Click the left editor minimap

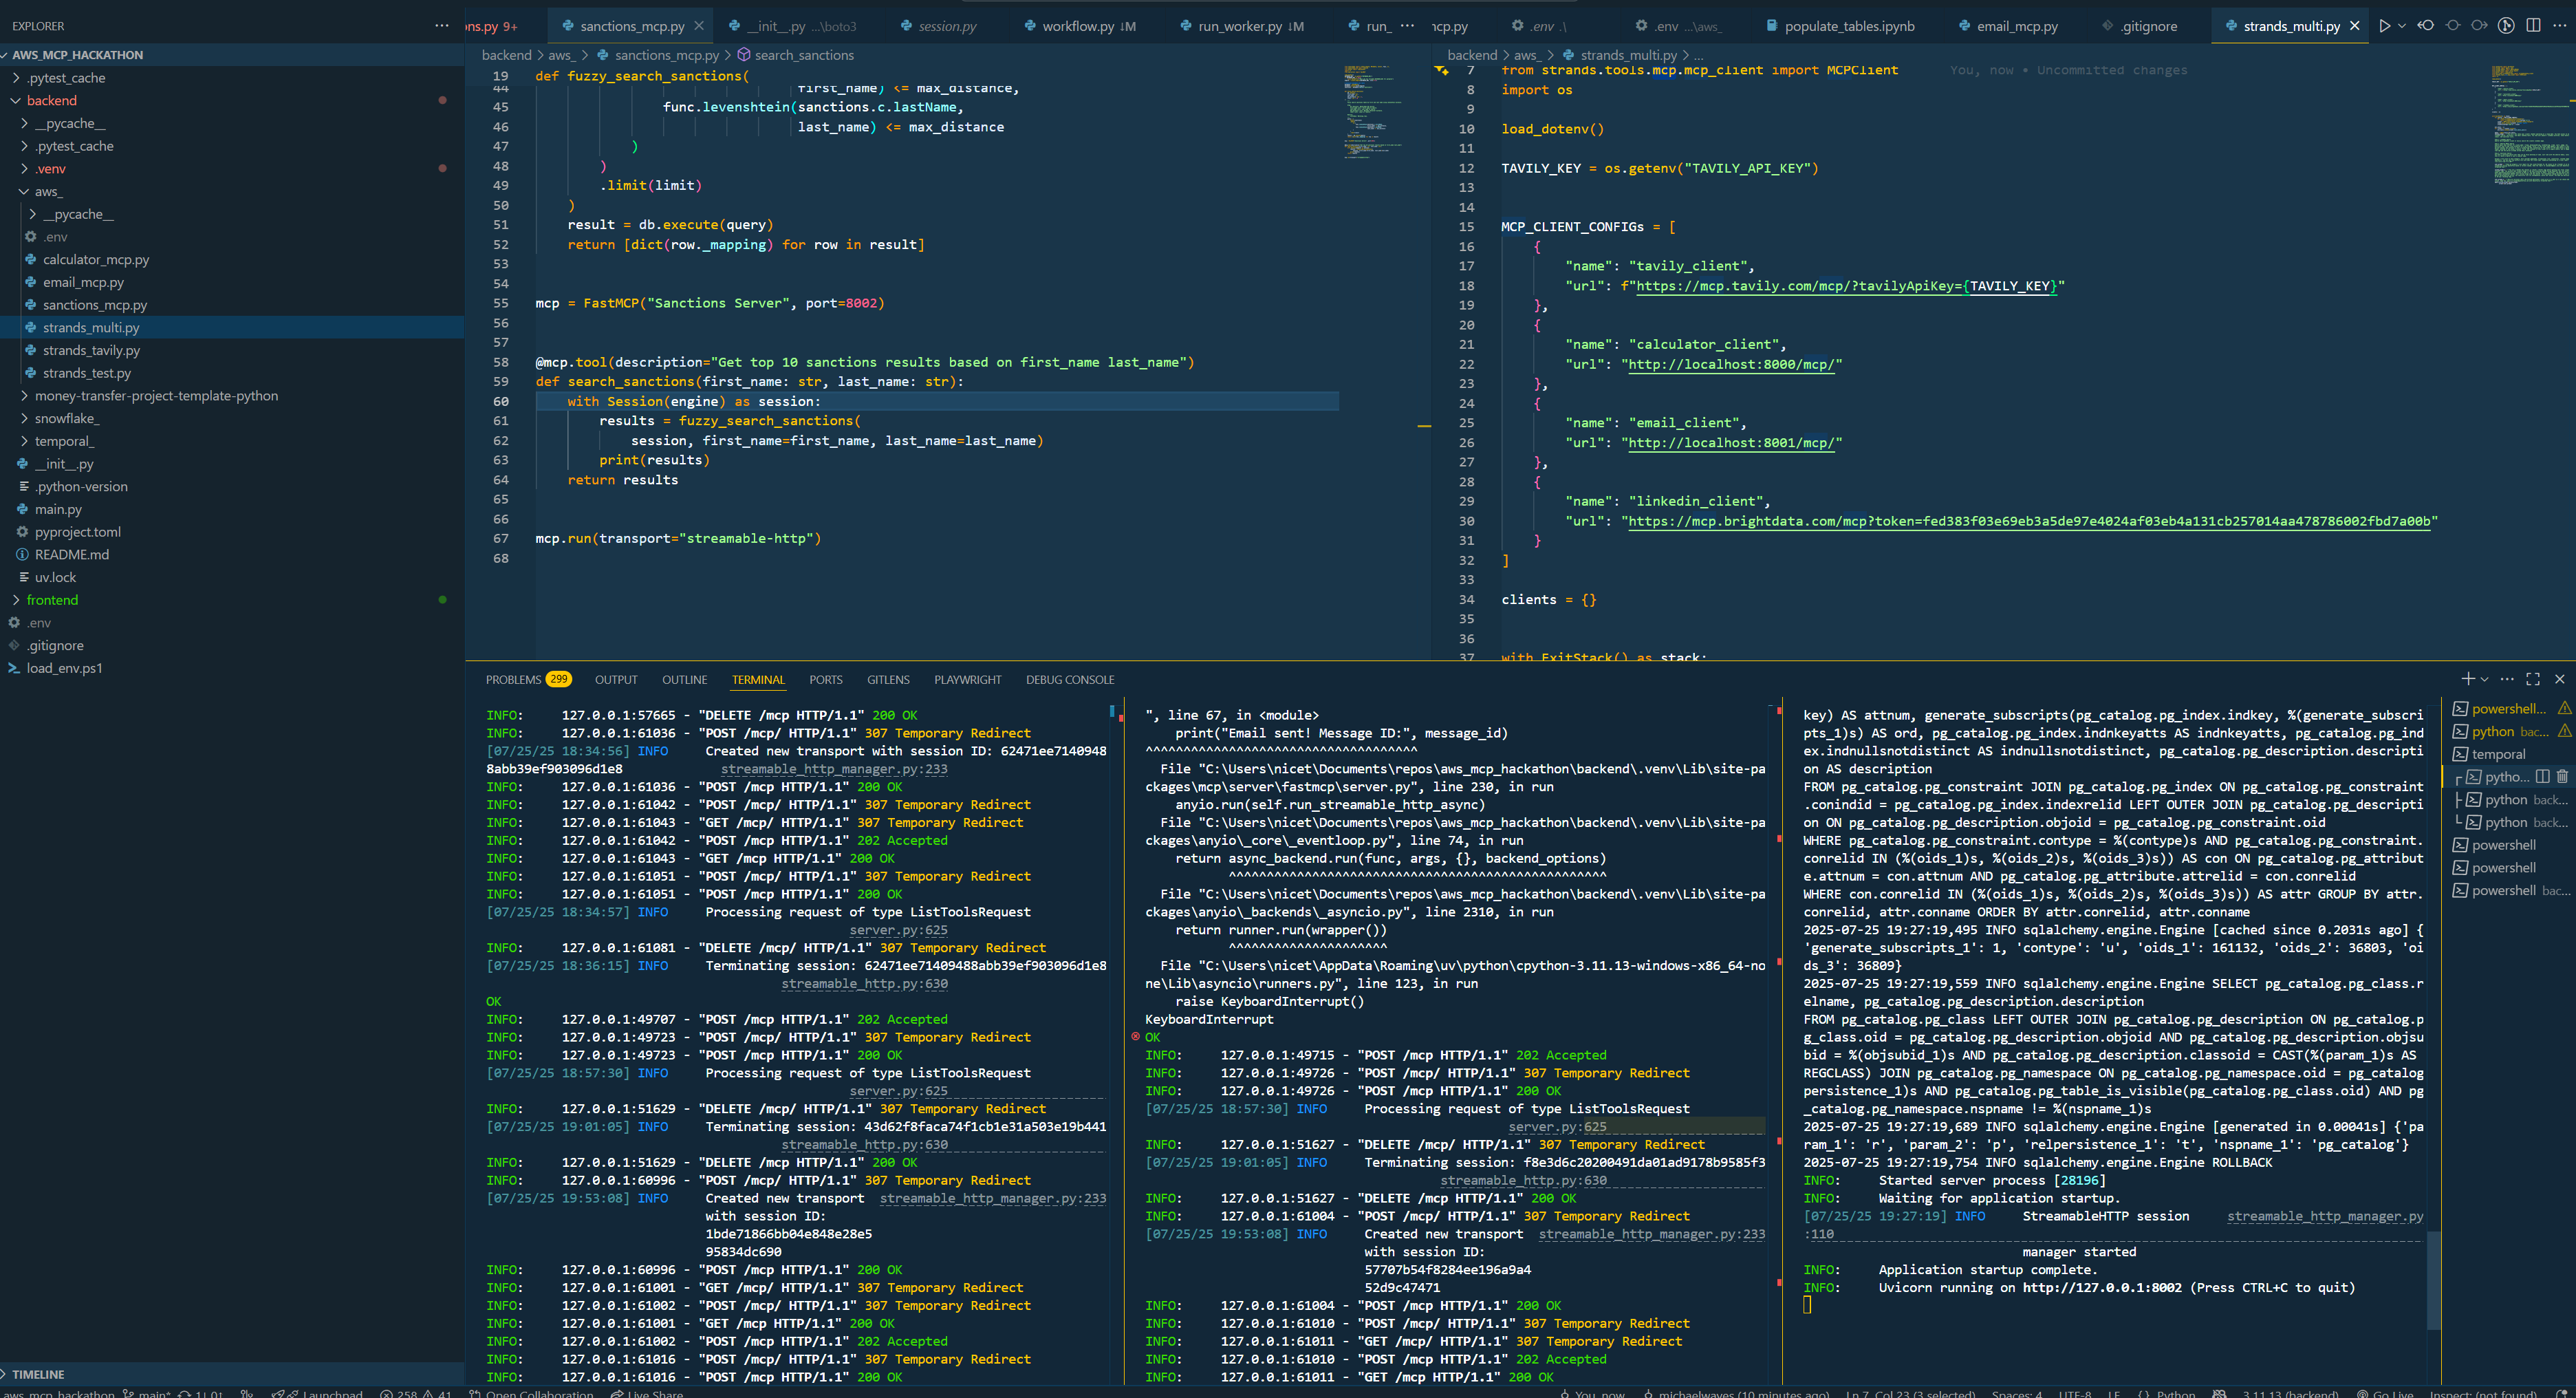pyautogui.click(x=1372, y=110)
